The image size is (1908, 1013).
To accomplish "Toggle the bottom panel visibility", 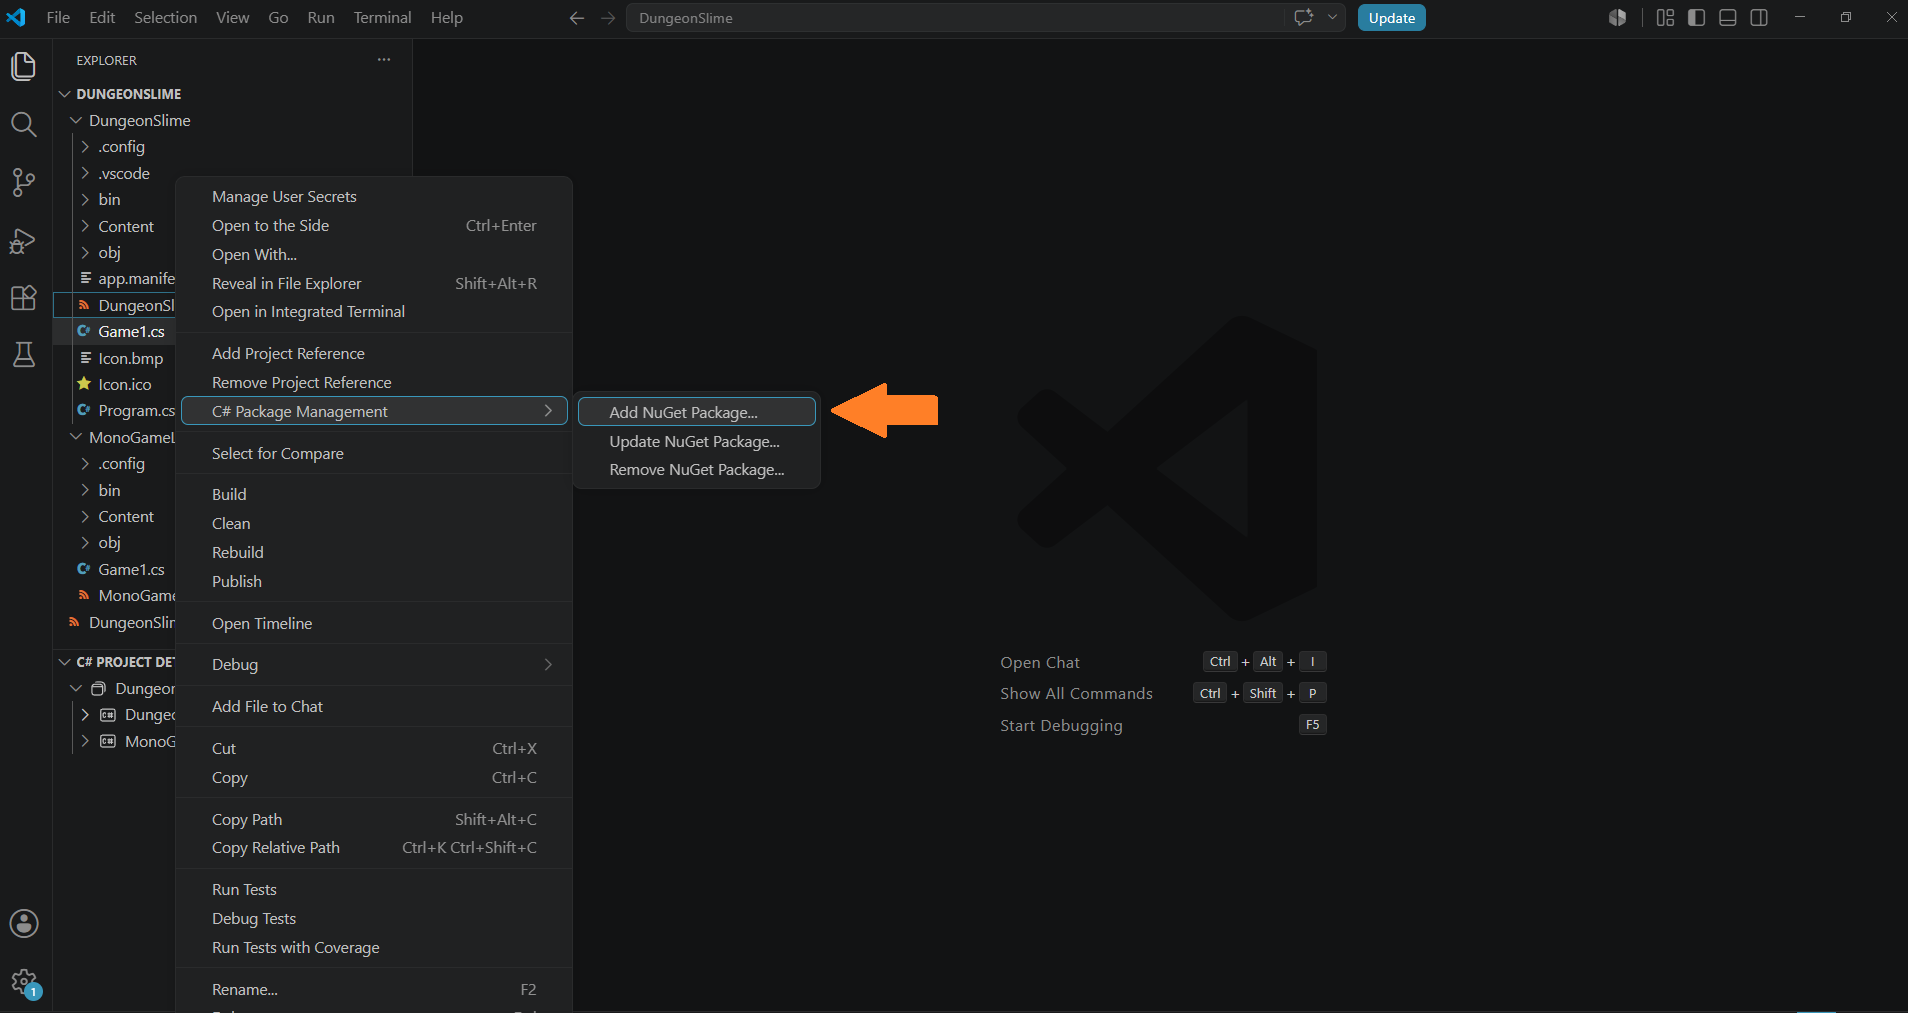I will [x=1728, y=18].
